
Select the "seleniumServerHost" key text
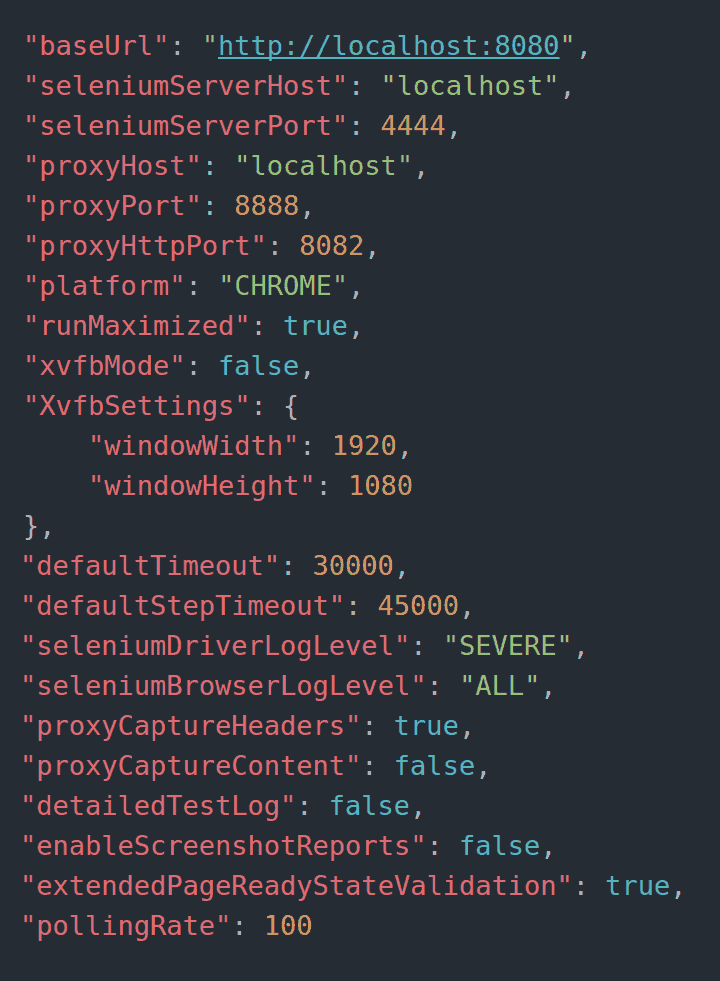tap(186, 86)
